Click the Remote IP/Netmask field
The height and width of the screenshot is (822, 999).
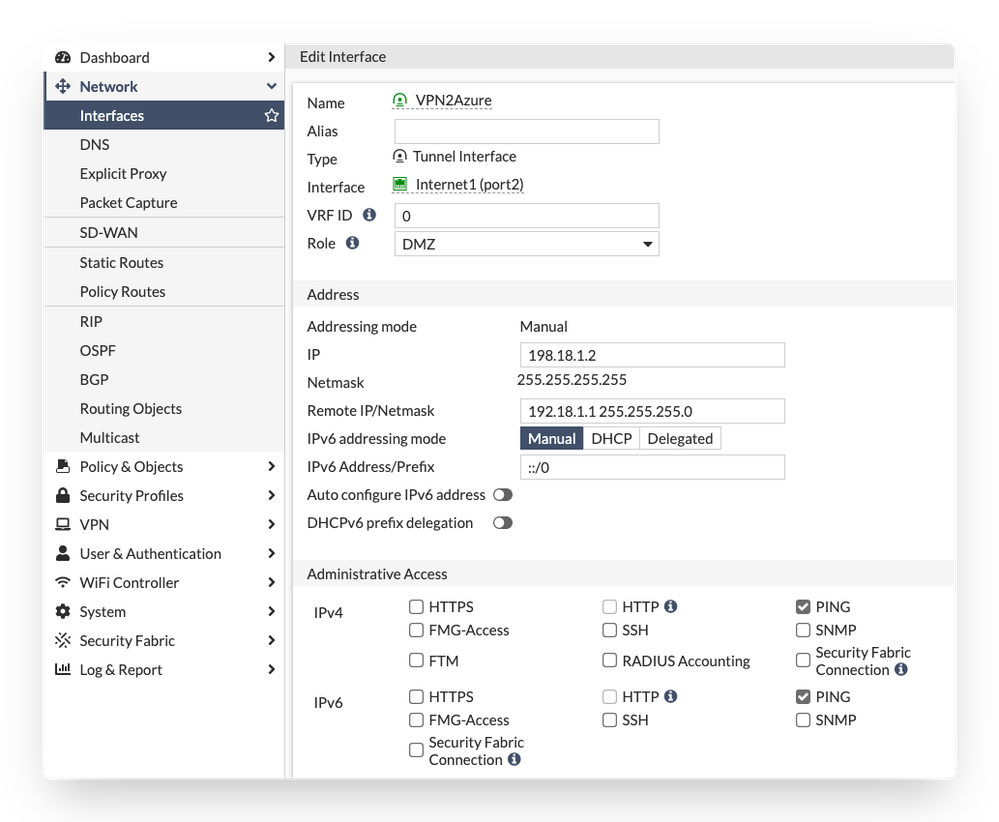pos(652,411)
